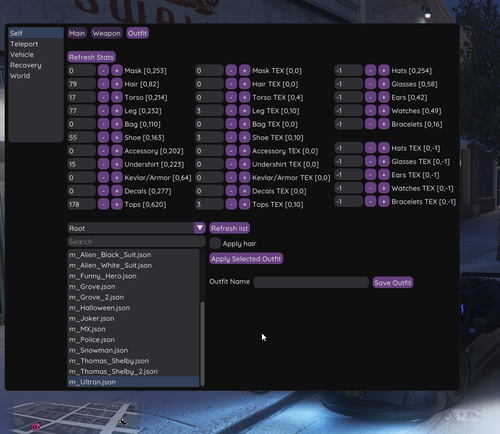
Task: Select m_Joker.json outfit
Action: coord(133,318)
